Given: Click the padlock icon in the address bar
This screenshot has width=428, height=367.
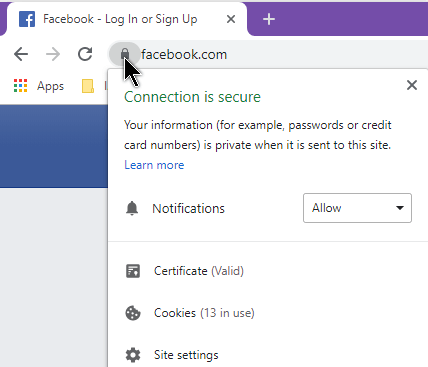Looking at the screenshot, I should click(x=125, y=54).
